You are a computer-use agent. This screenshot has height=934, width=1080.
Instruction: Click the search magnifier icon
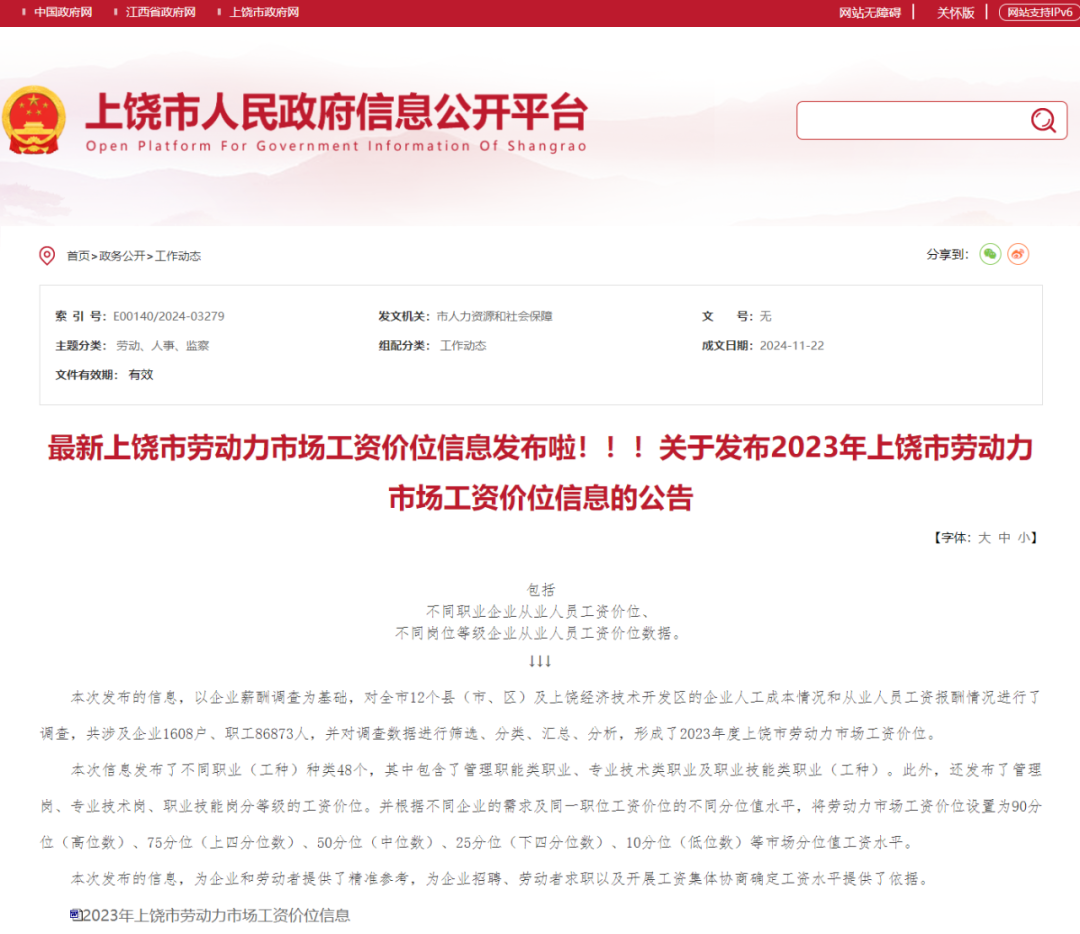point(1043,120)
